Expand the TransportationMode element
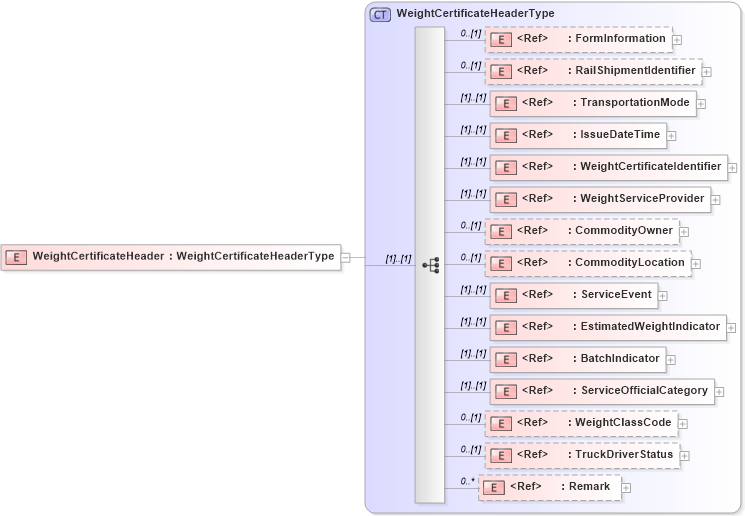 pyautogui.click(x=701, y=104)
